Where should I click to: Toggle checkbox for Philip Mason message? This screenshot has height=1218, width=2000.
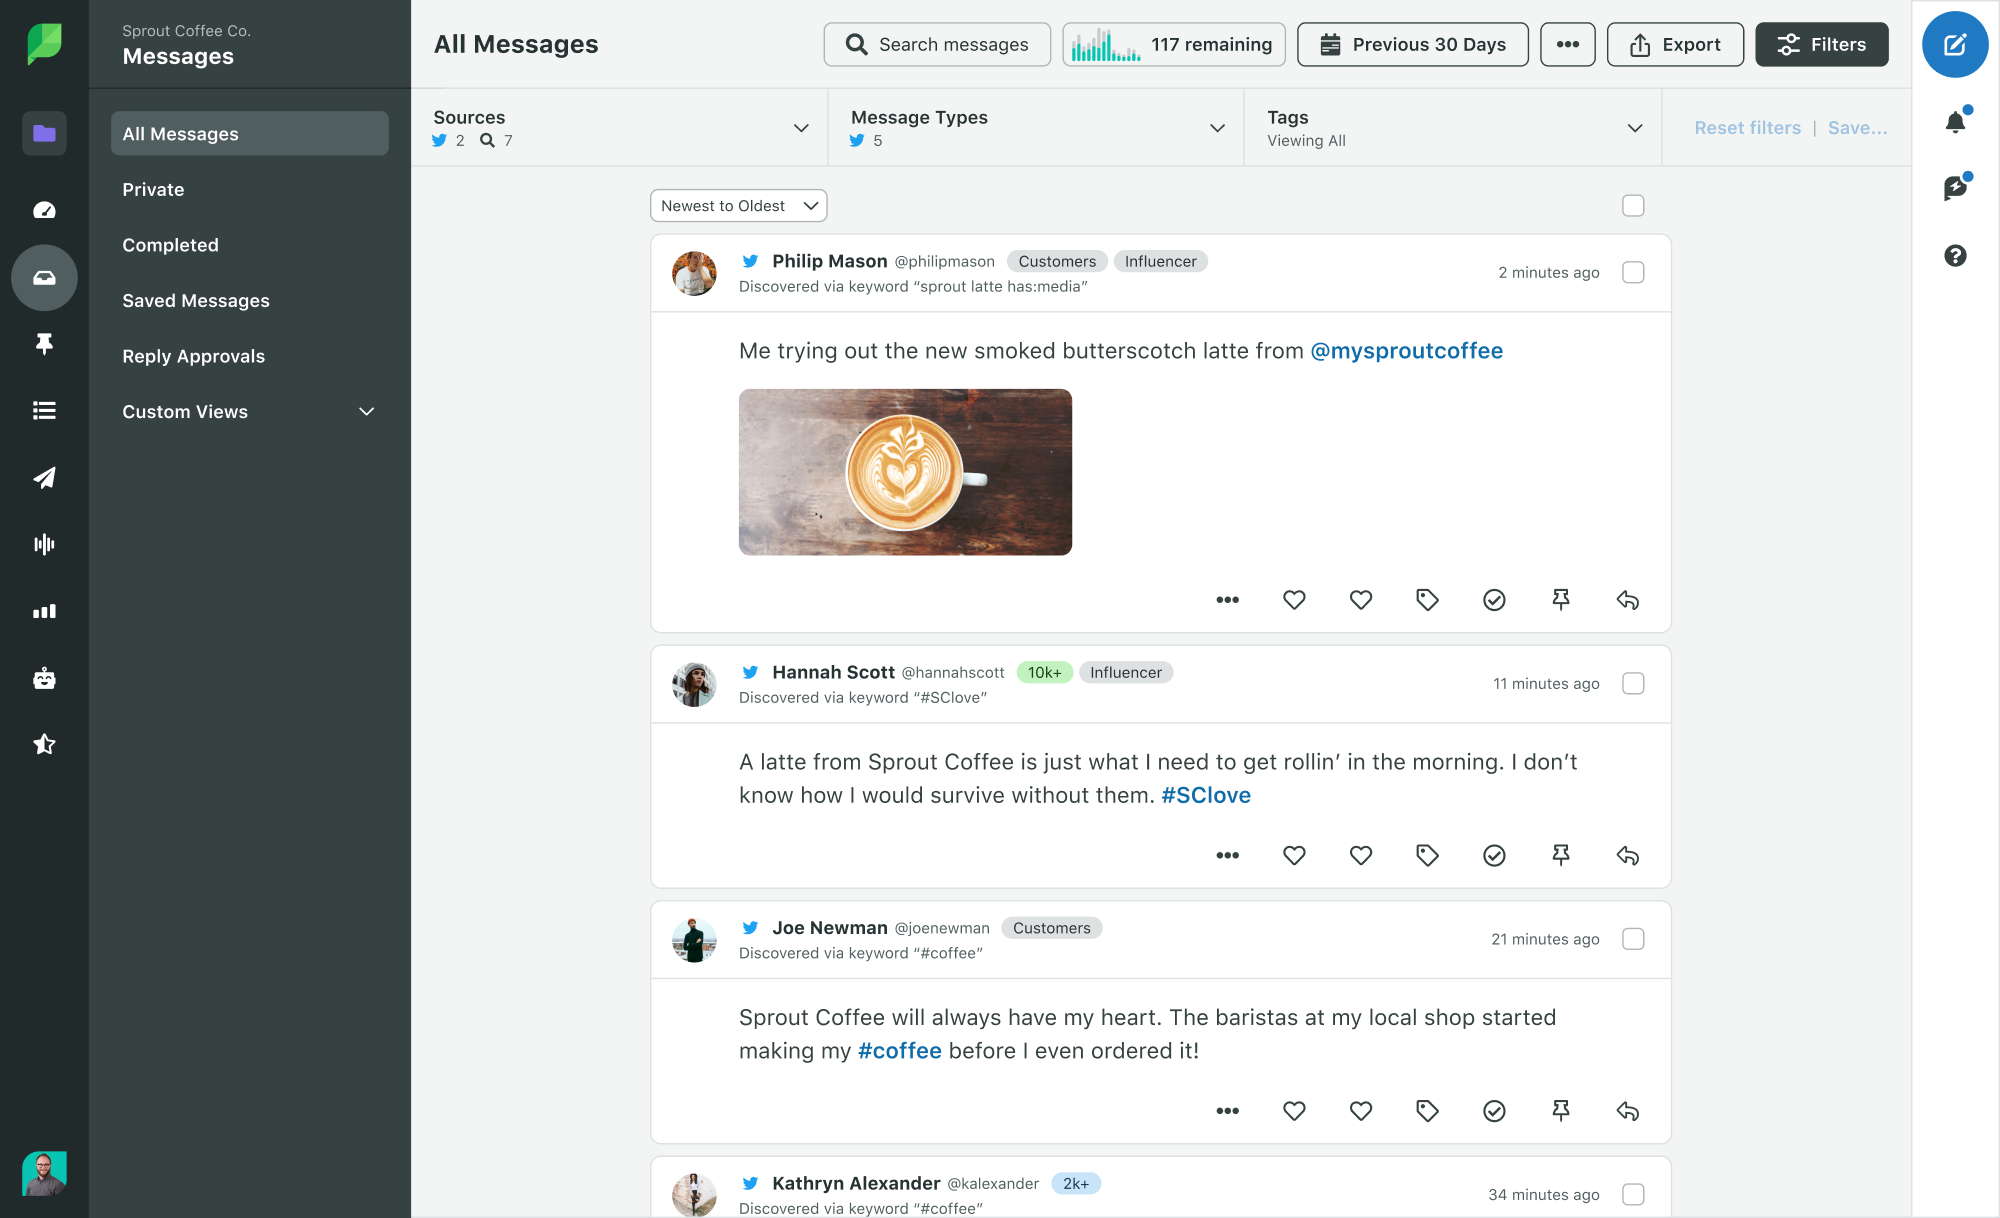coord(1633,273)
